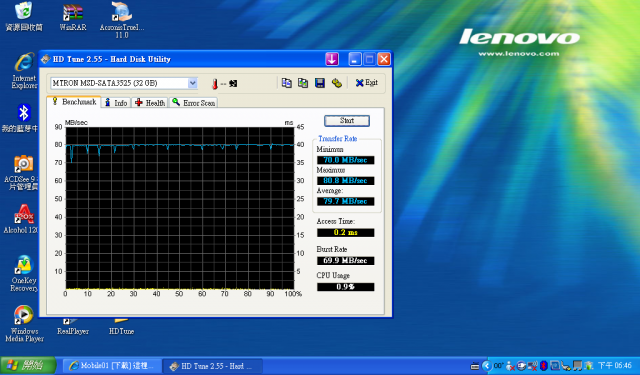The height and width of the screenshot is (375, 640).
Task: Click the copy screenshot toolbar icon
Action: 303,83
